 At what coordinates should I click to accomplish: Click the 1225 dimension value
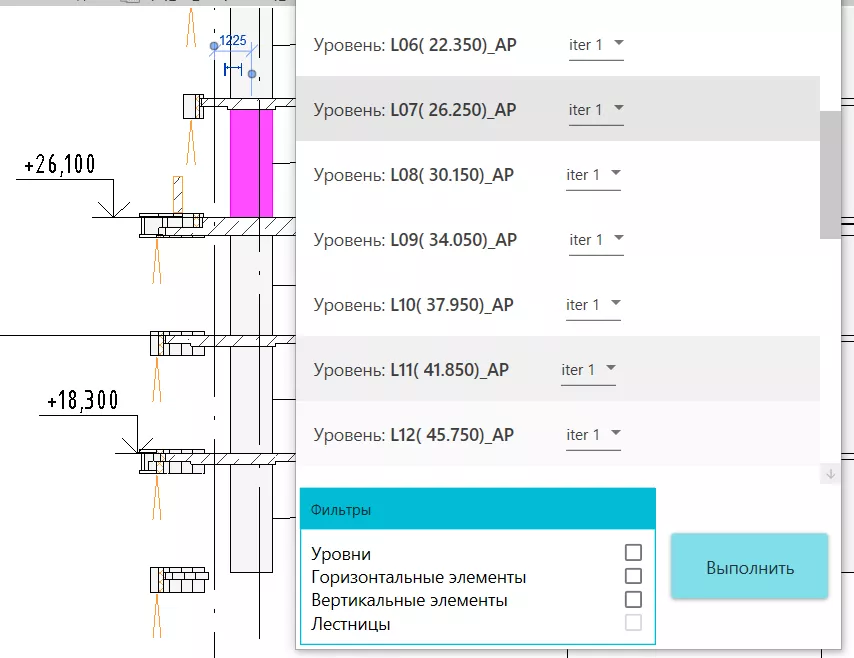(x=232, y=40)
